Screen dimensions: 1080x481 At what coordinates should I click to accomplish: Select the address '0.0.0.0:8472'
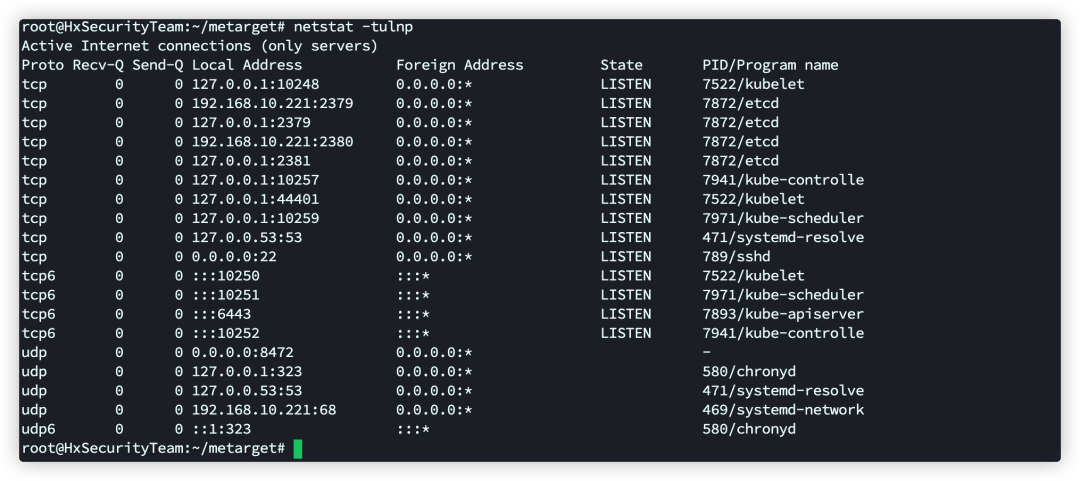pos(242,352)
